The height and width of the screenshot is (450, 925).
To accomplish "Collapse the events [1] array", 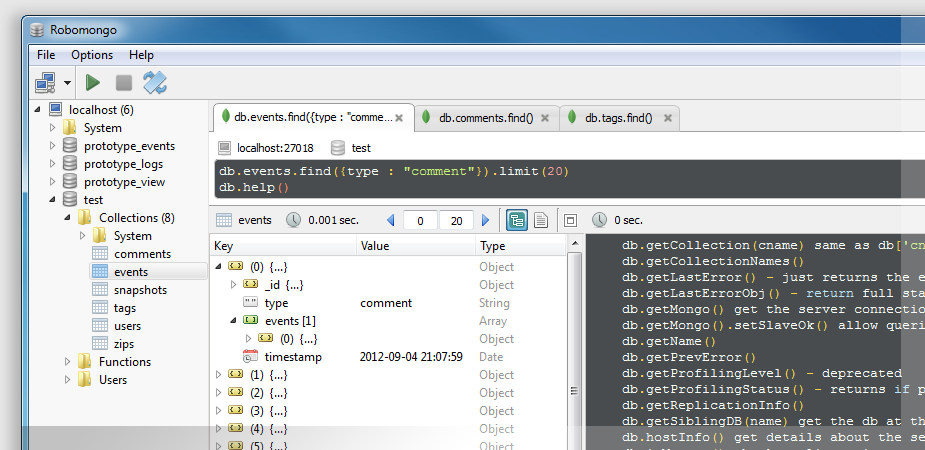I will click(233, 321).
